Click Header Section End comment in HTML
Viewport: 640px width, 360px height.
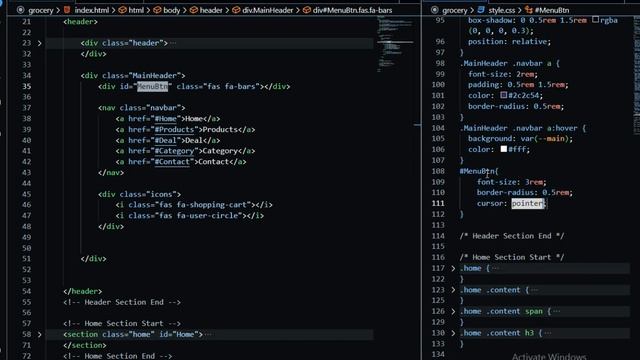tap(122, 302)
